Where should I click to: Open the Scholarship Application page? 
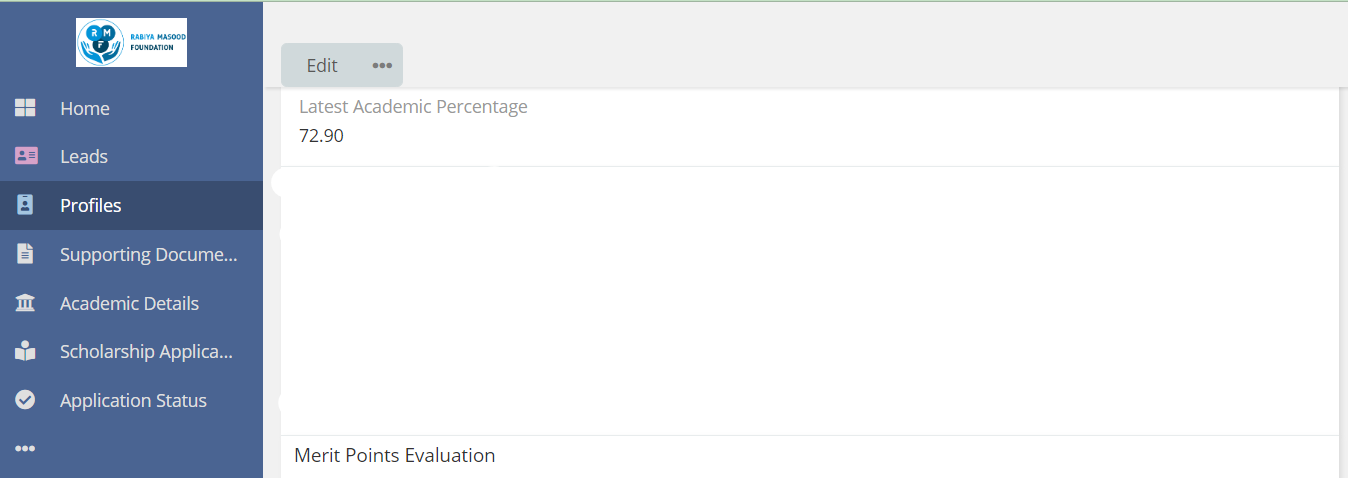coord(146,352)
